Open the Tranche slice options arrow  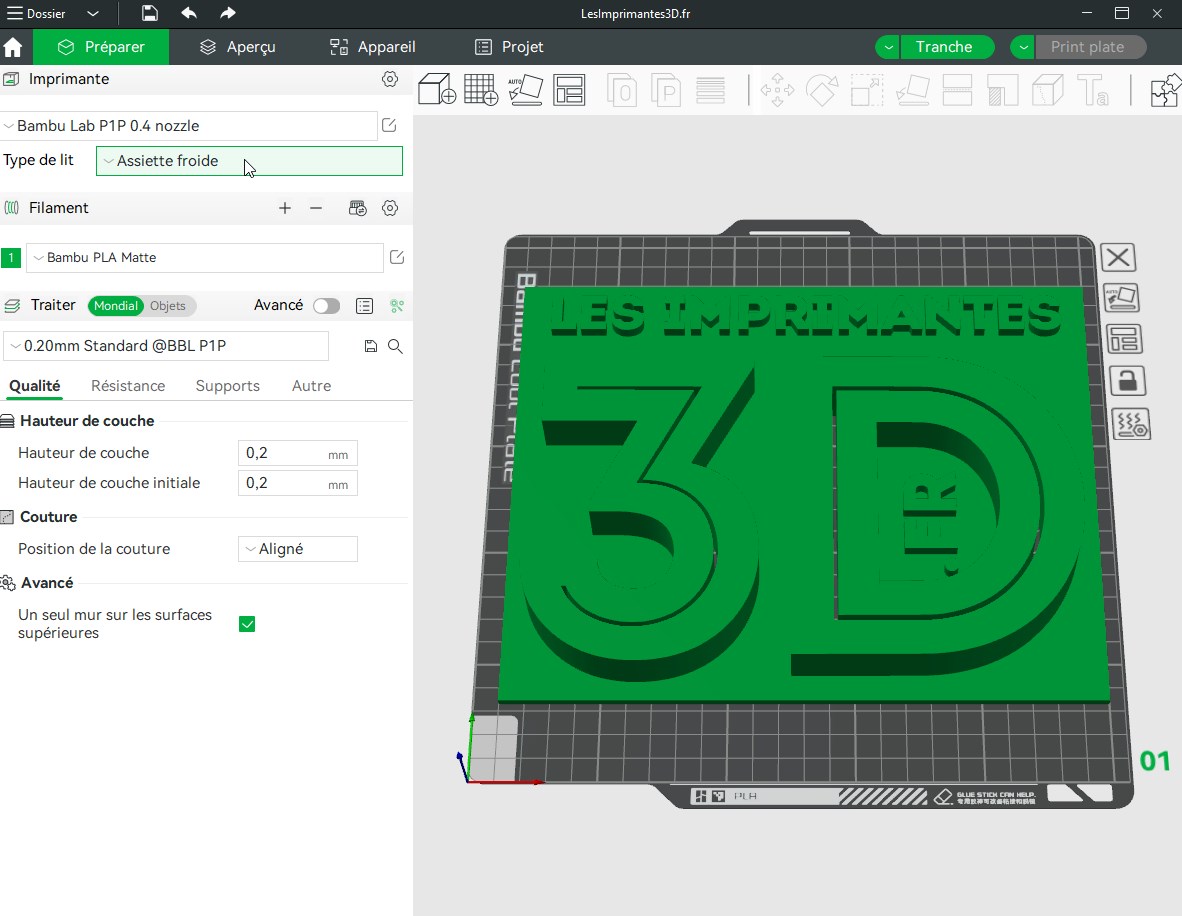click(888, 47)
